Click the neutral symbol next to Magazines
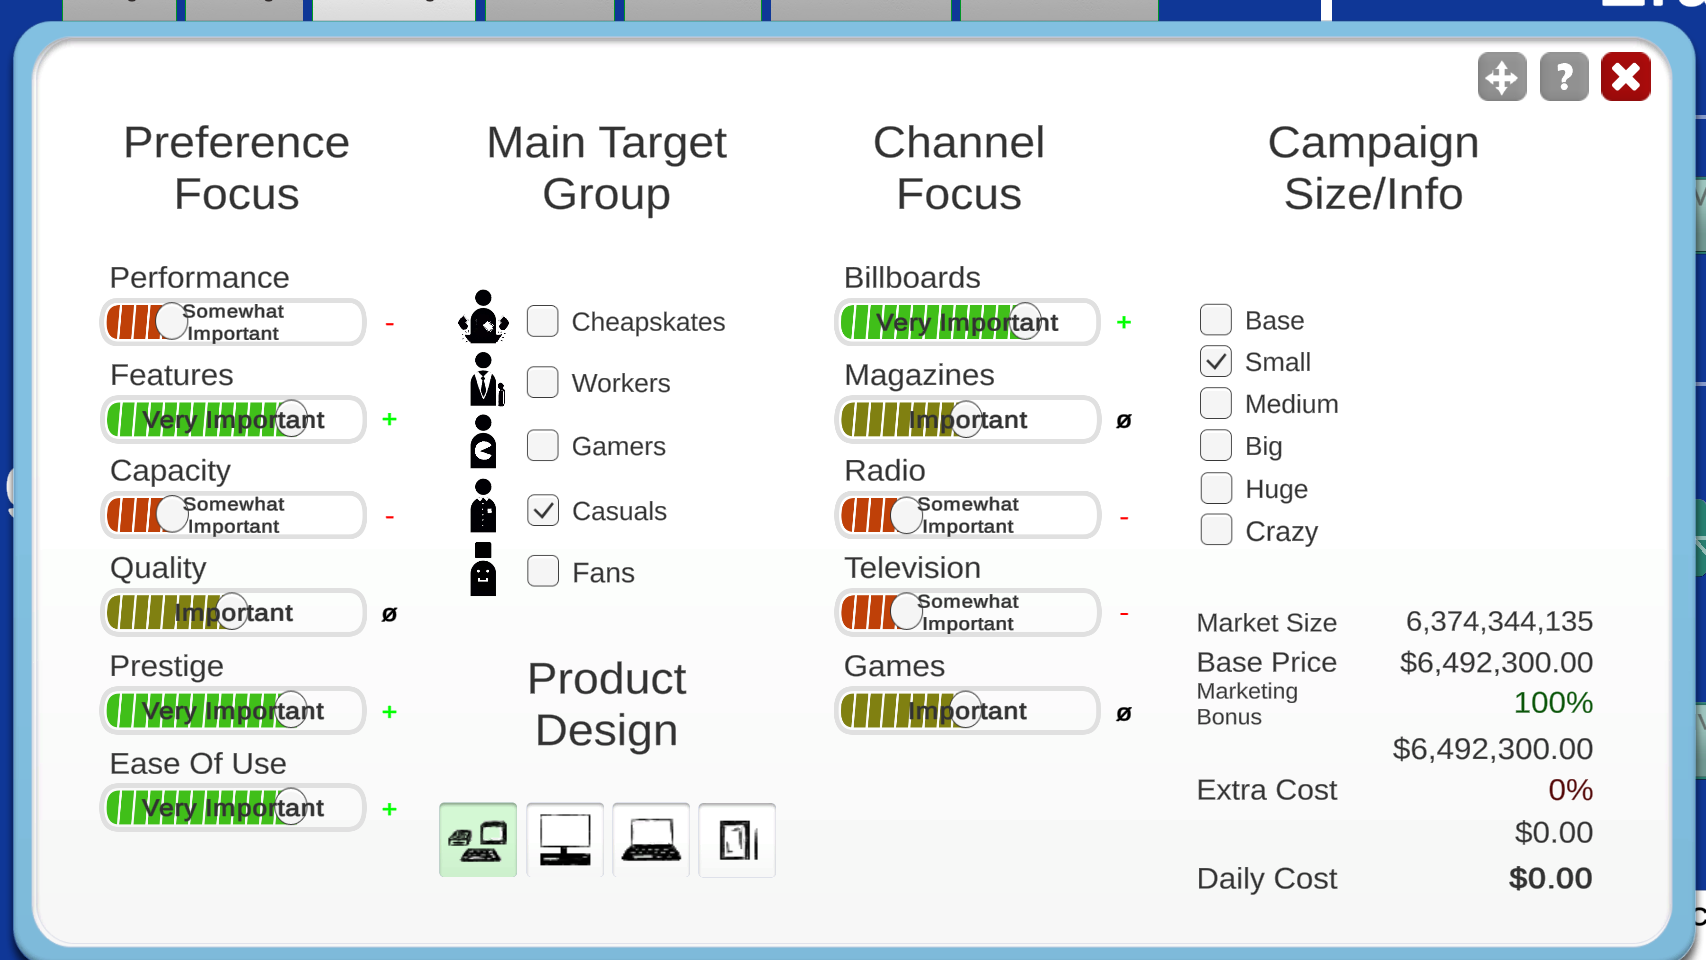The width and height of the screenshot is (1706, 960). (x=1124, y=421)
